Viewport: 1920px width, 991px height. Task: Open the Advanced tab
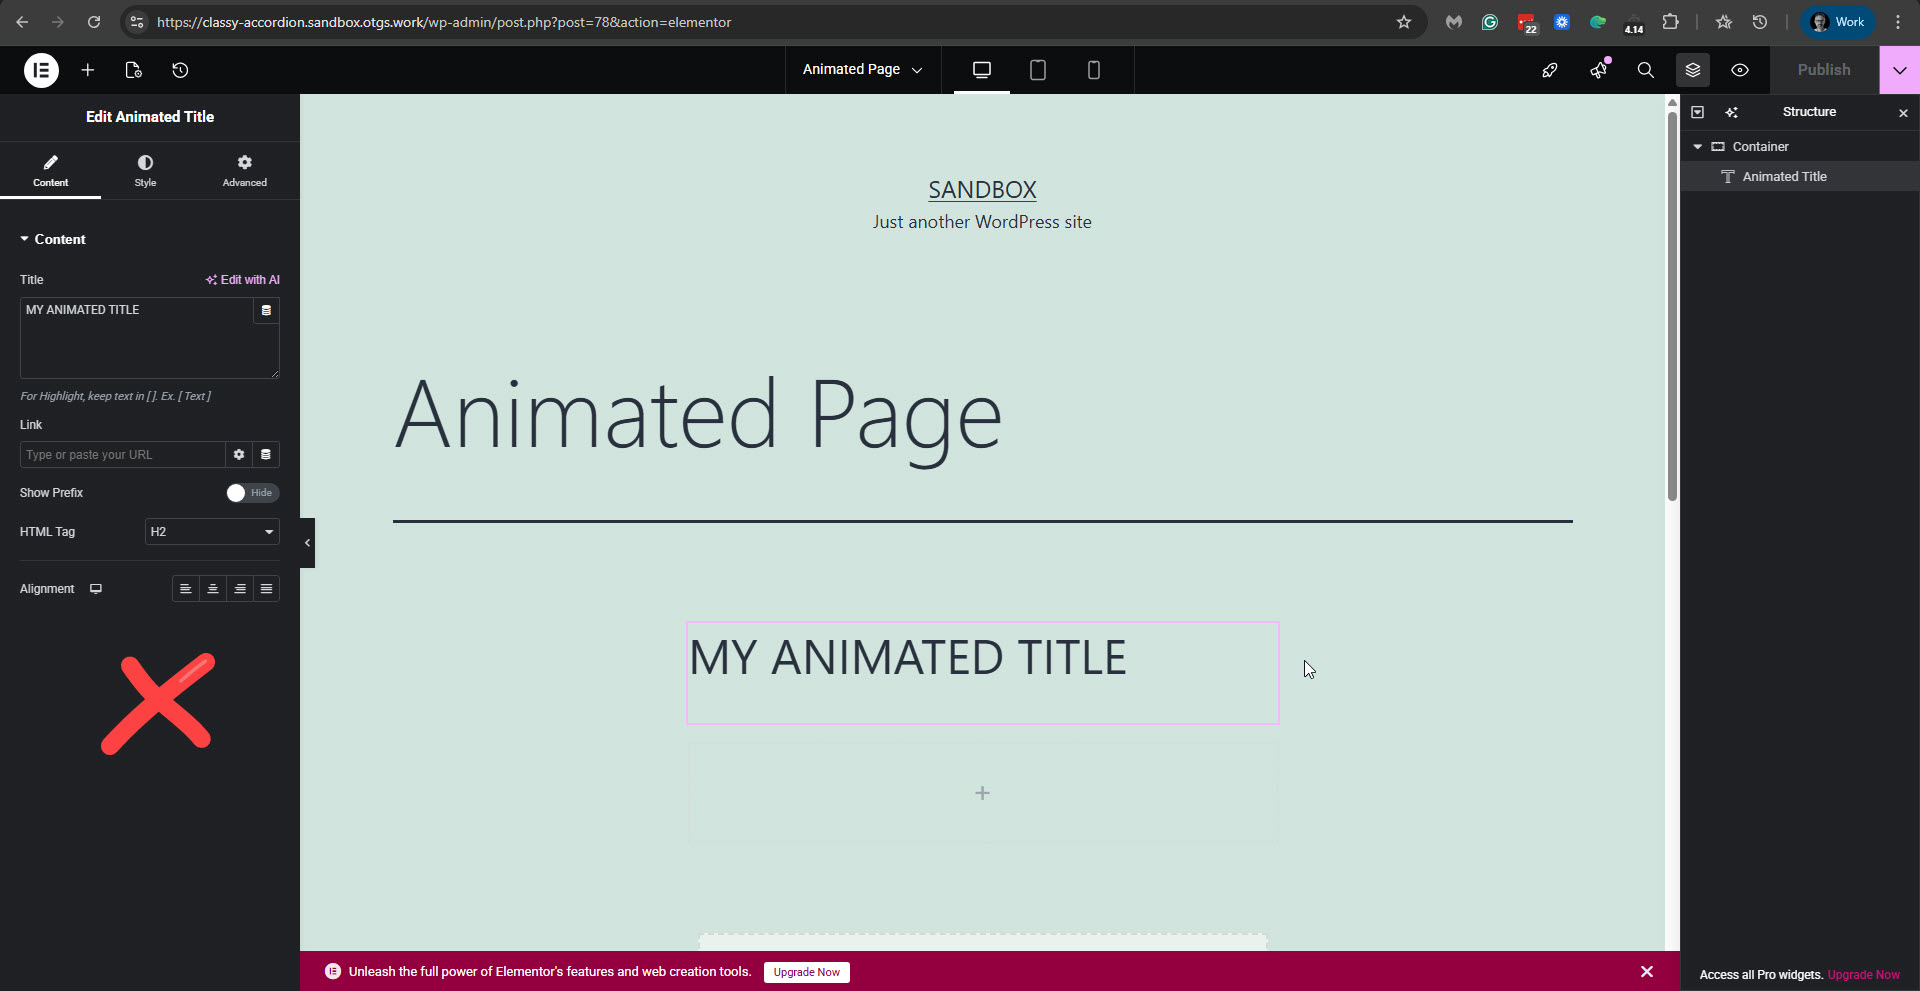(x=244, y=171)
